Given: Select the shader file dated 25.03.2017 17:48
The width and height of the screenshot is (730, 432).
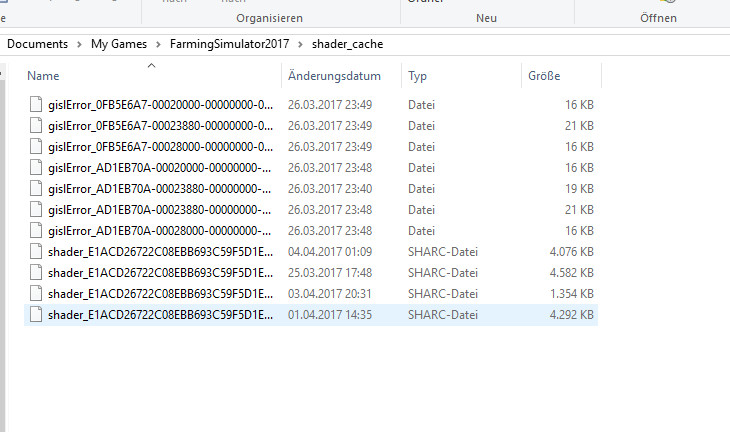Looking at the screenshot, I should pos(160,272).
